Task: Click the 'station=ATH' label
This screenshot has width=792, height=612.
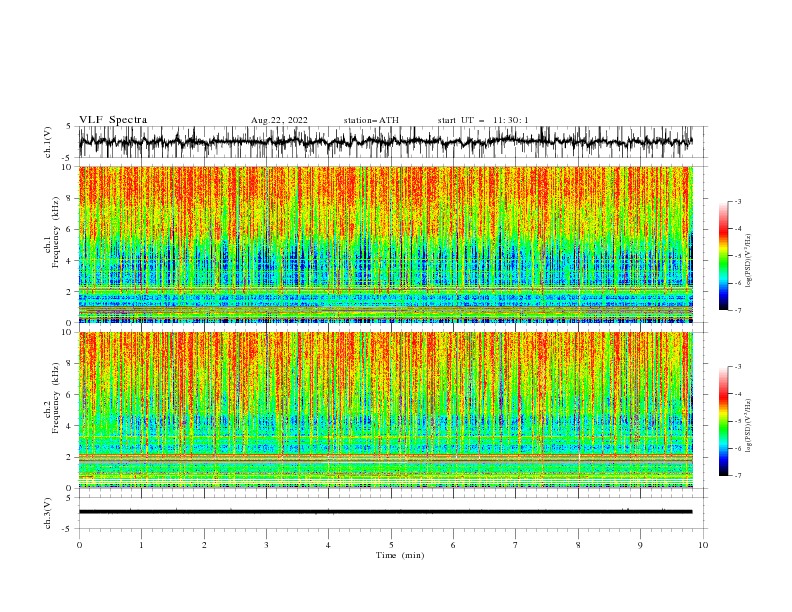Action: point(371,120)
